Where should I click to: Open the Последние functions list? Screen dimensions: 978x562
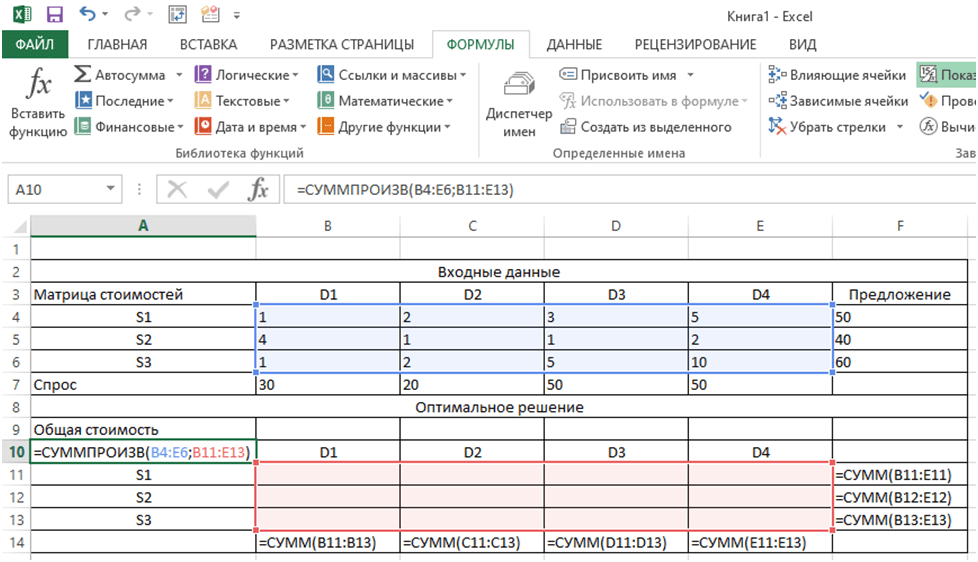coord(123,100)
